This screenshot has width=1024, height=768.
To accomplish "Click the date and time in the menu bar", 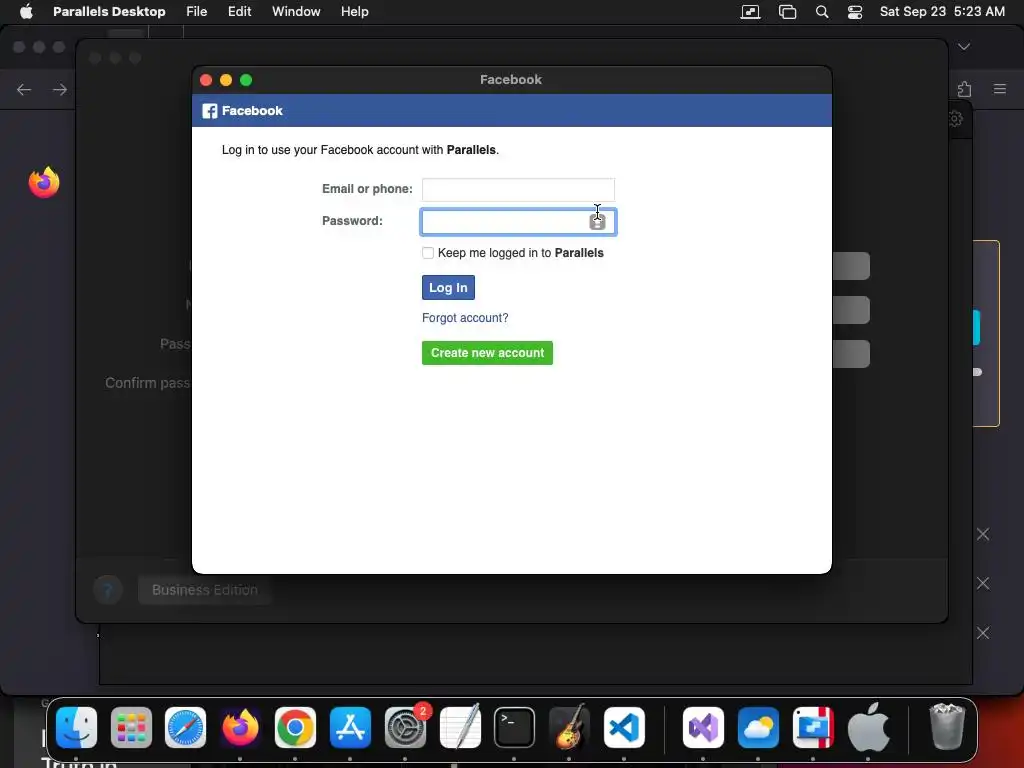I will [x=942, y=12].
